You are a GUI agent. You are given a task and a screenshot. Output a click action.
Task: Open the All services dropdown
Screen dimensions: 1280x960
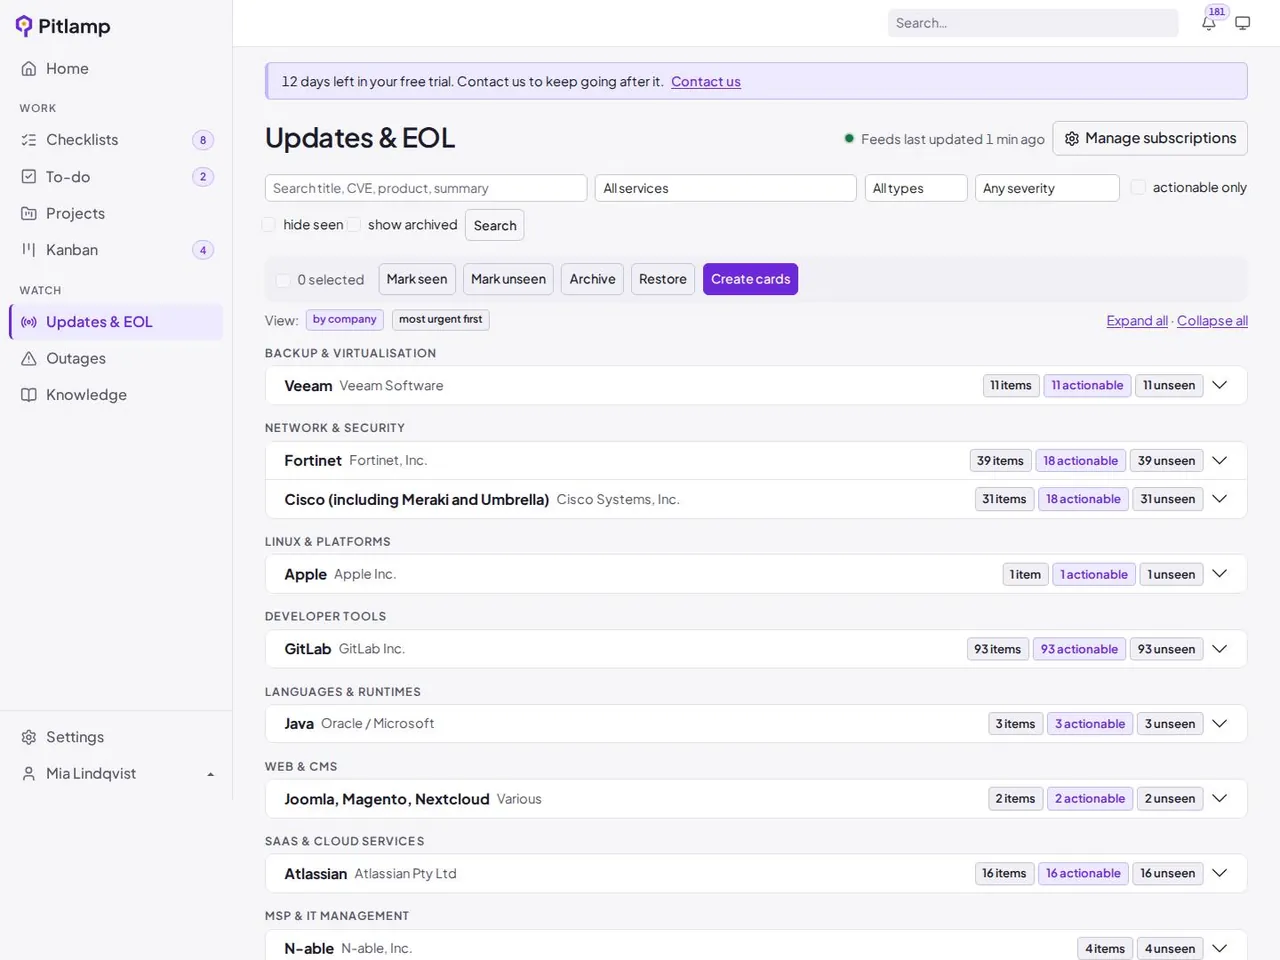click(x=726, y=188)
